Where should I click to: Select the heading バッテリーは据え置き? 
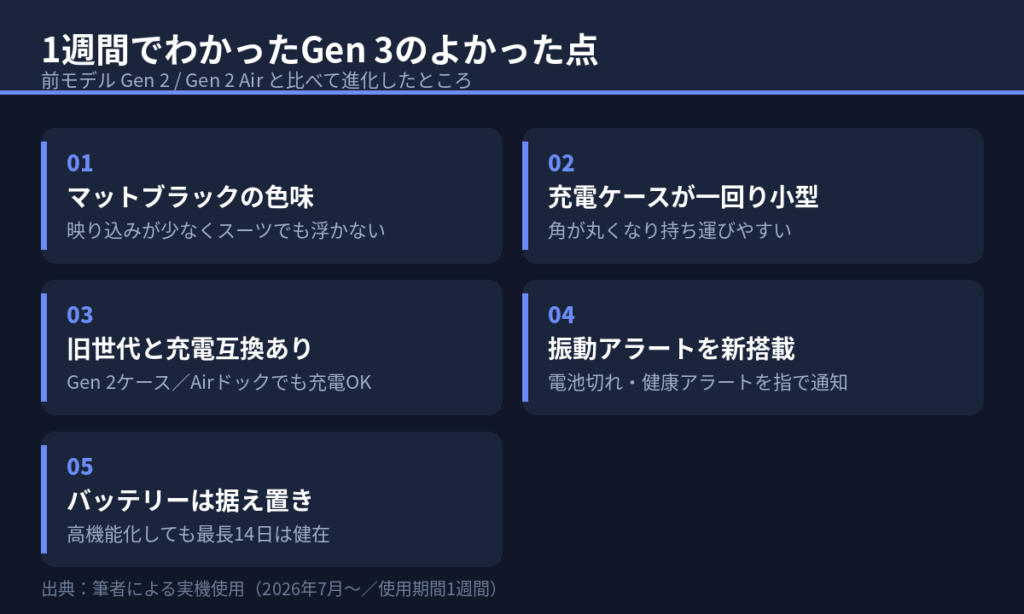point(189,500)
